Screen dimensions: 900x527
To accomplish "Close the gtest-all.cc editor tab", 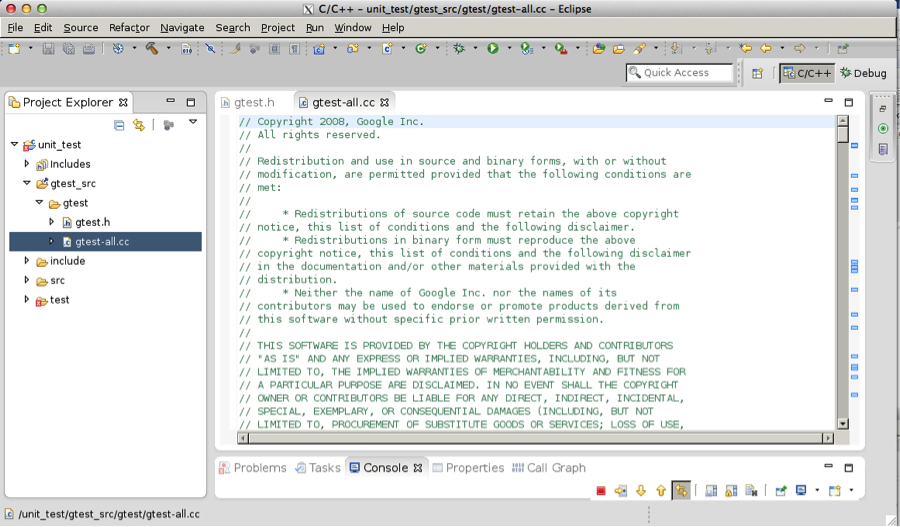I will (385, 102).
